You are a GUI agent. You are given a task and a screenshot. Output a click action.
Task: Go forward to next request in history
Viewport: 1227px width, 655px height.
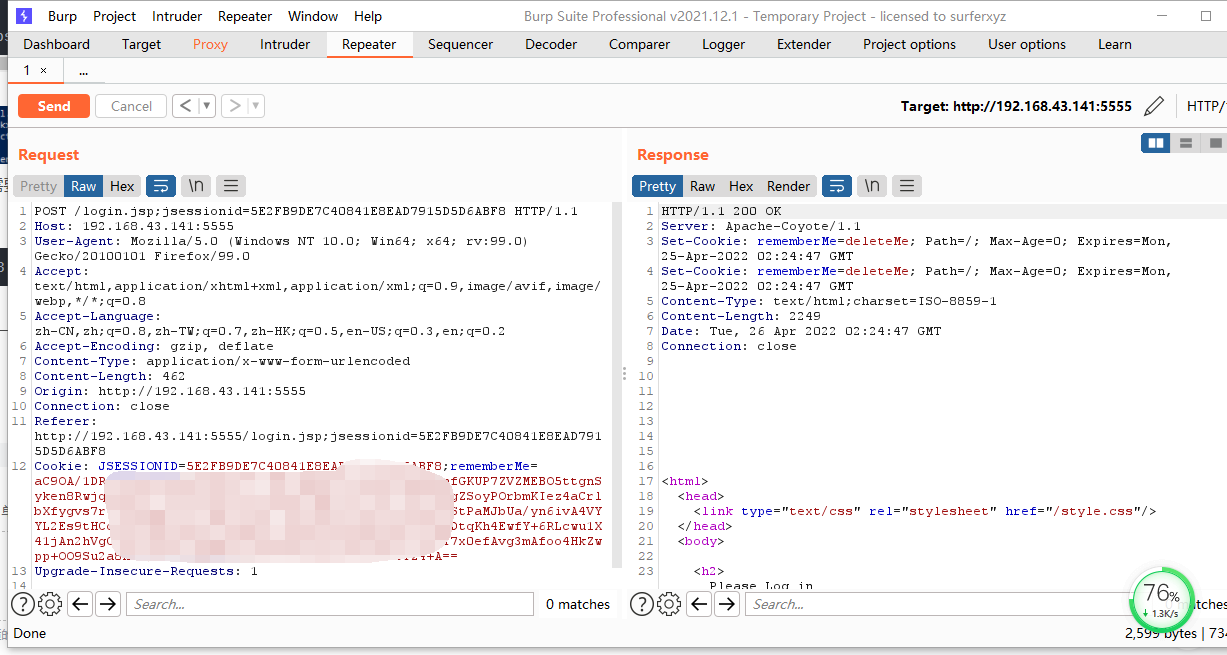click(234, 106)
